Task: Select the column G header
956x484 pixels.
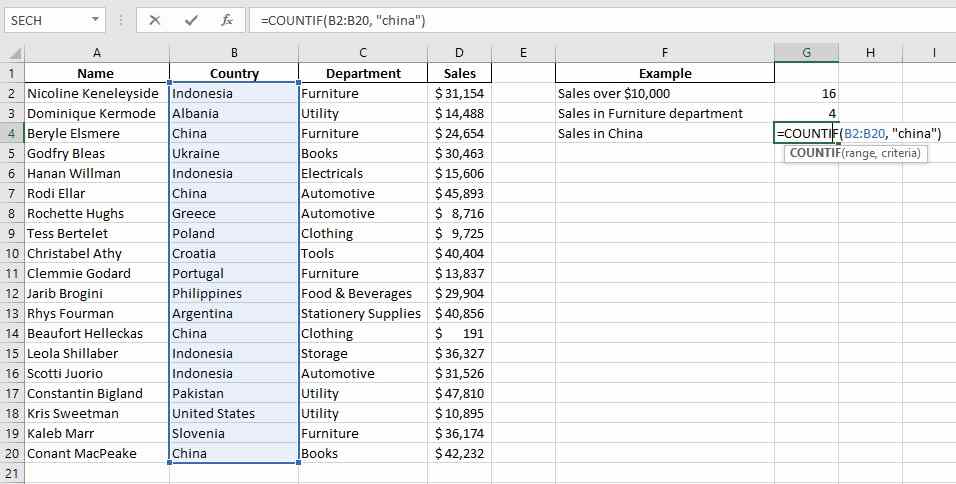Action: 806,53
